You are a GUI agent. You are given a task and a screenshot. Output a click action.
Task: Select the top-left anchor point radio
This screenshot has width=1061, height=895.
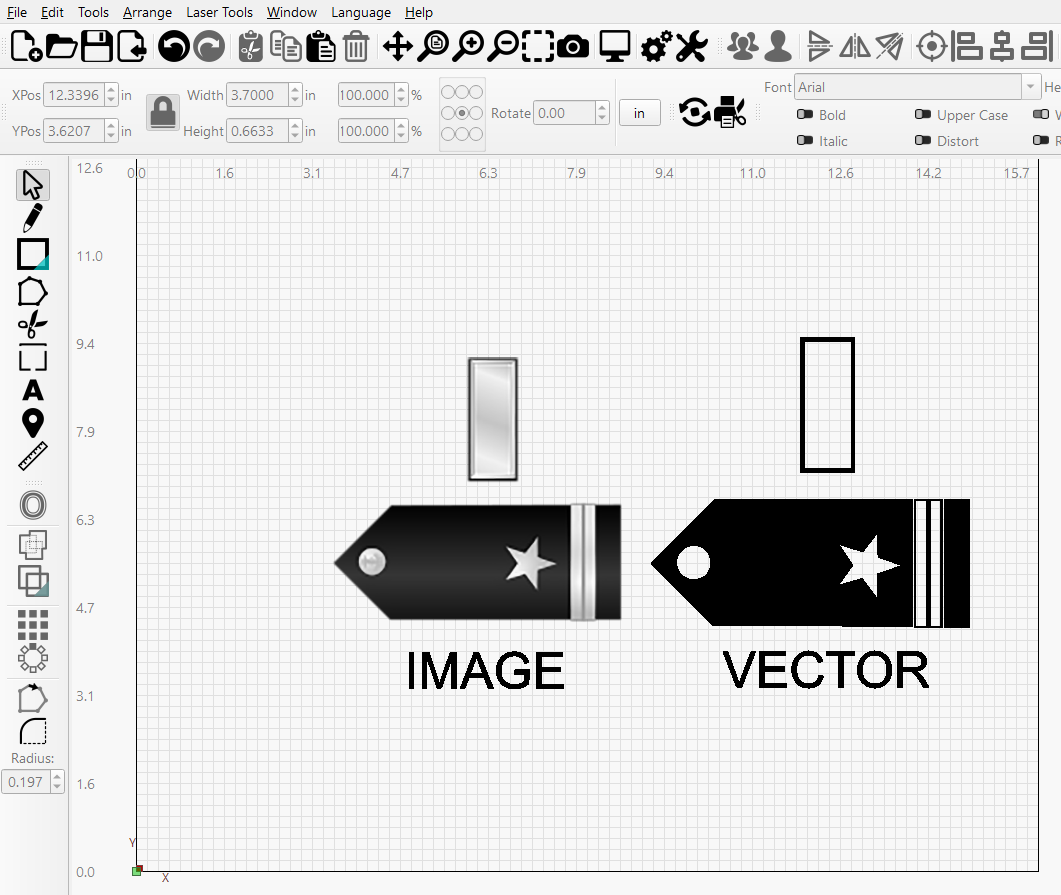[448, 92]
